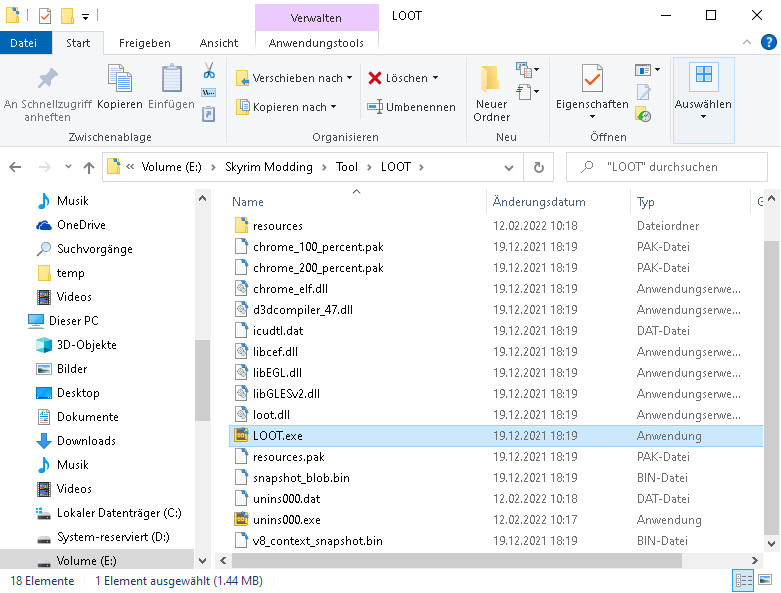Open the Datei menu tab
This screenshot has width=781, height=593.
pyautogui.click(x=23, y=43)
